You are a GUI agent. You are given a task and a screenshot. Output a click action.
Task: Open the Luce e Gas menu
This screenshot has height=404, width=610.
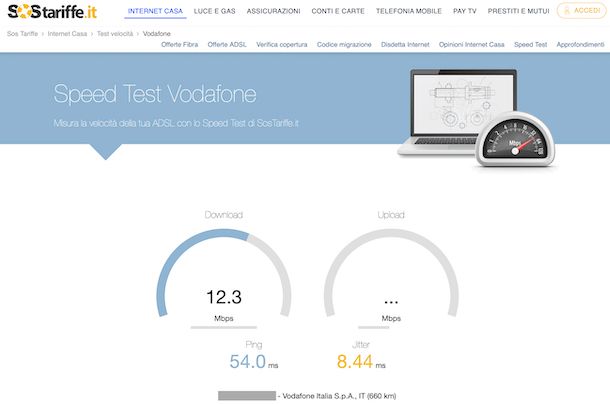[214, 11]
